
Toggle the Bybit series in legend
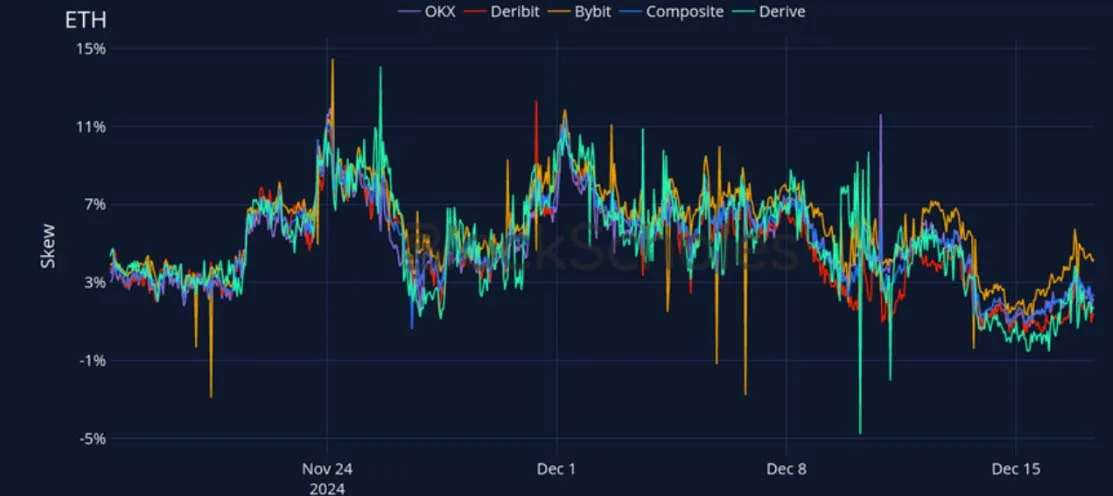coord(581,11)
